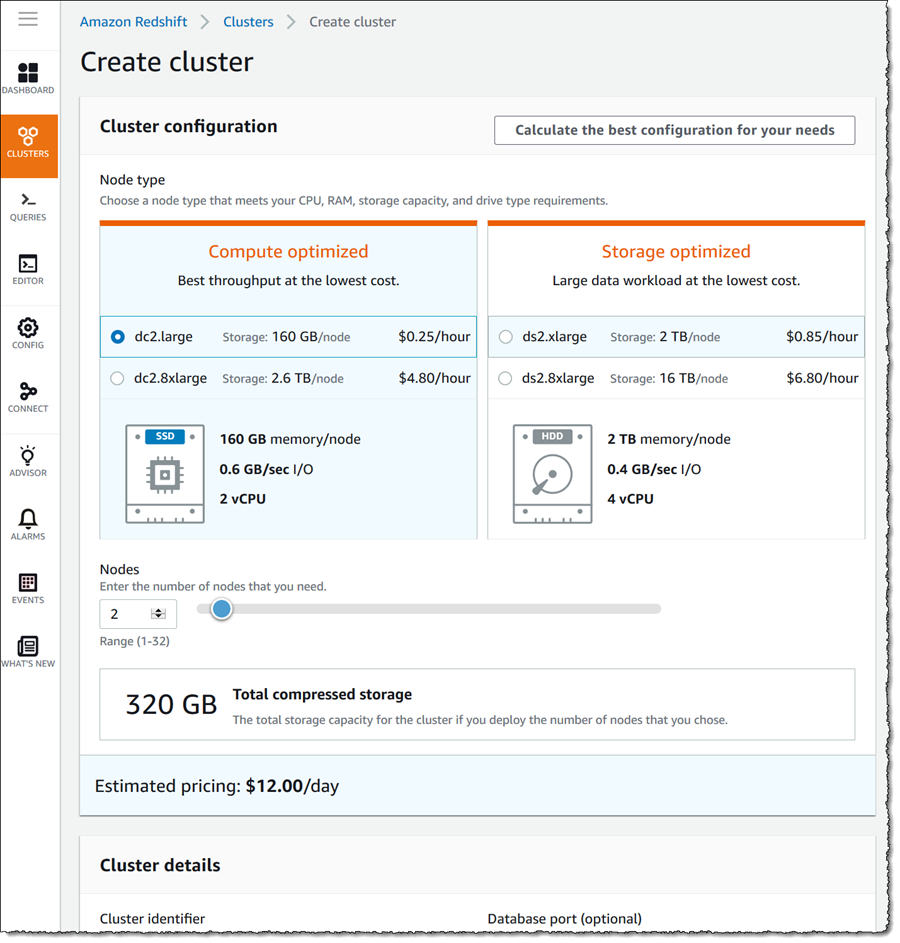The image size is (900, 943).
Task: Click the 0.6 GB/sec I/O text
Action: pos(266,469)
